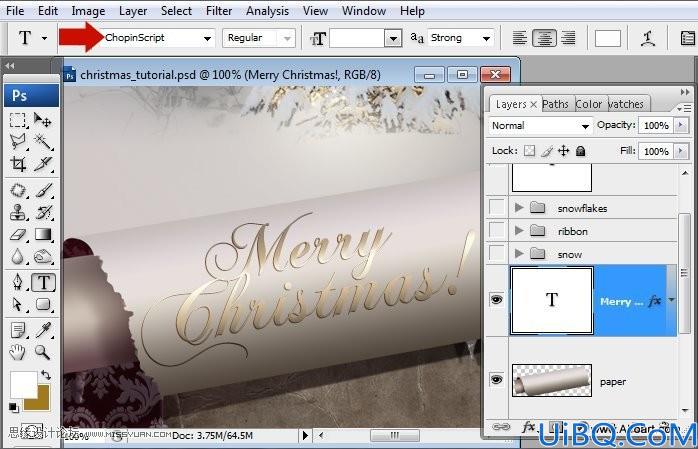The width and height of the screenshot is (698, 449).
Task: Select the Hand tool
Action: tap(18, 352)
